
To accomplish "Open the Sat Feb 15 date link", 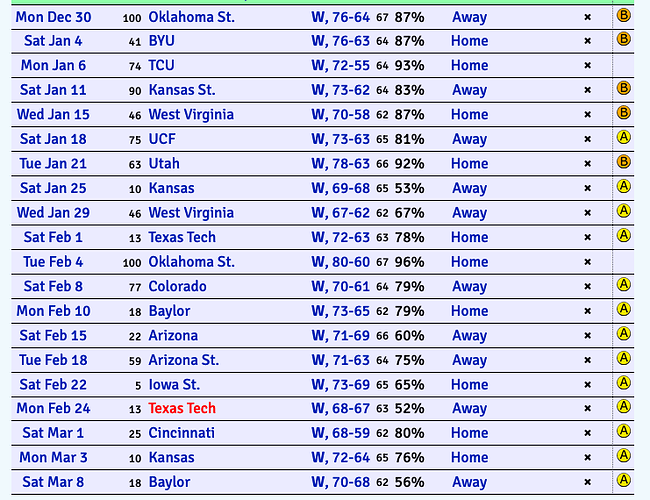I will [x=53, y=335].
